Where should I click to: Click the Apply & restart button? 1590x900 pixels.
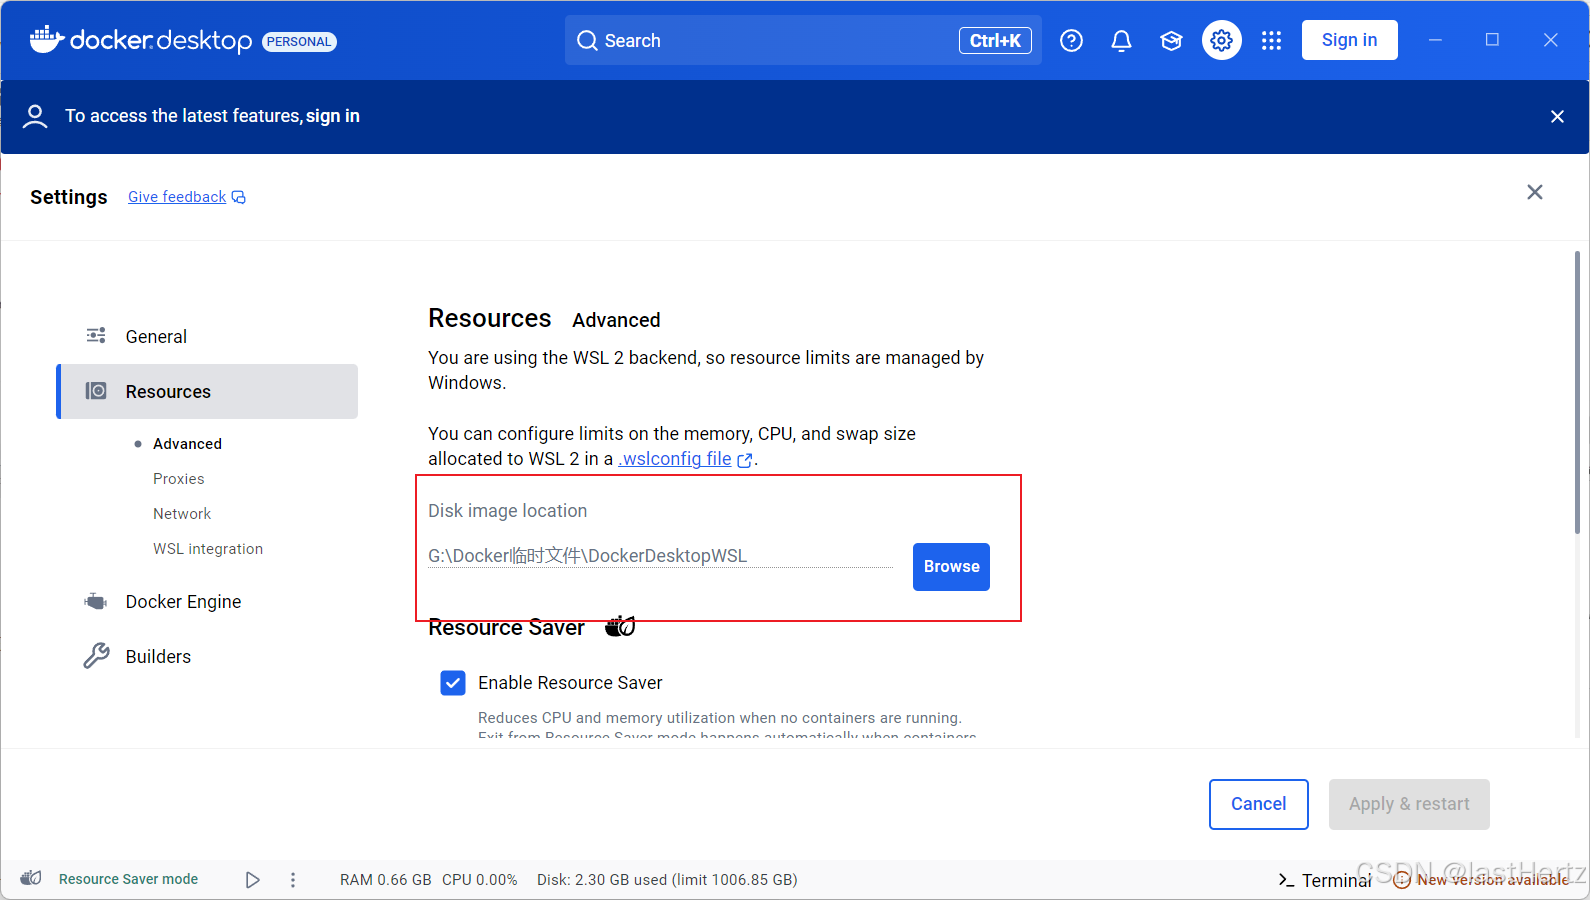click(1409, 804)
